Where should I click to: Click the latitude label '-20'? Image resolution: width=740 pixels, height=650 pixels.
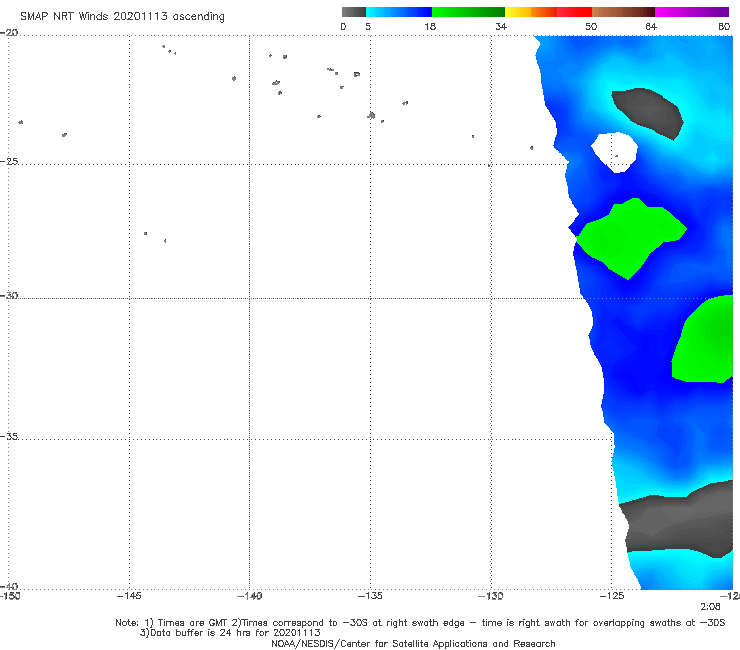point(9,32)
